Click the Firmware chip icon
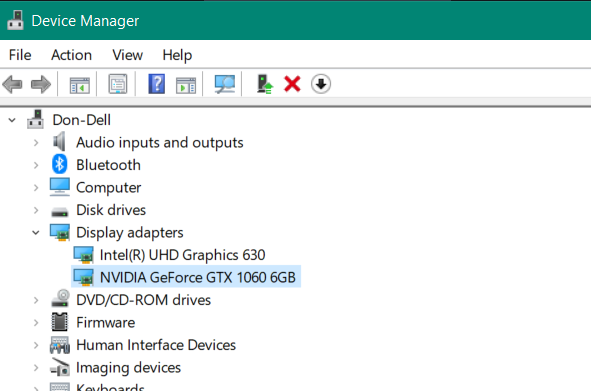Viewport: 591px width, 391px height. 59,322
